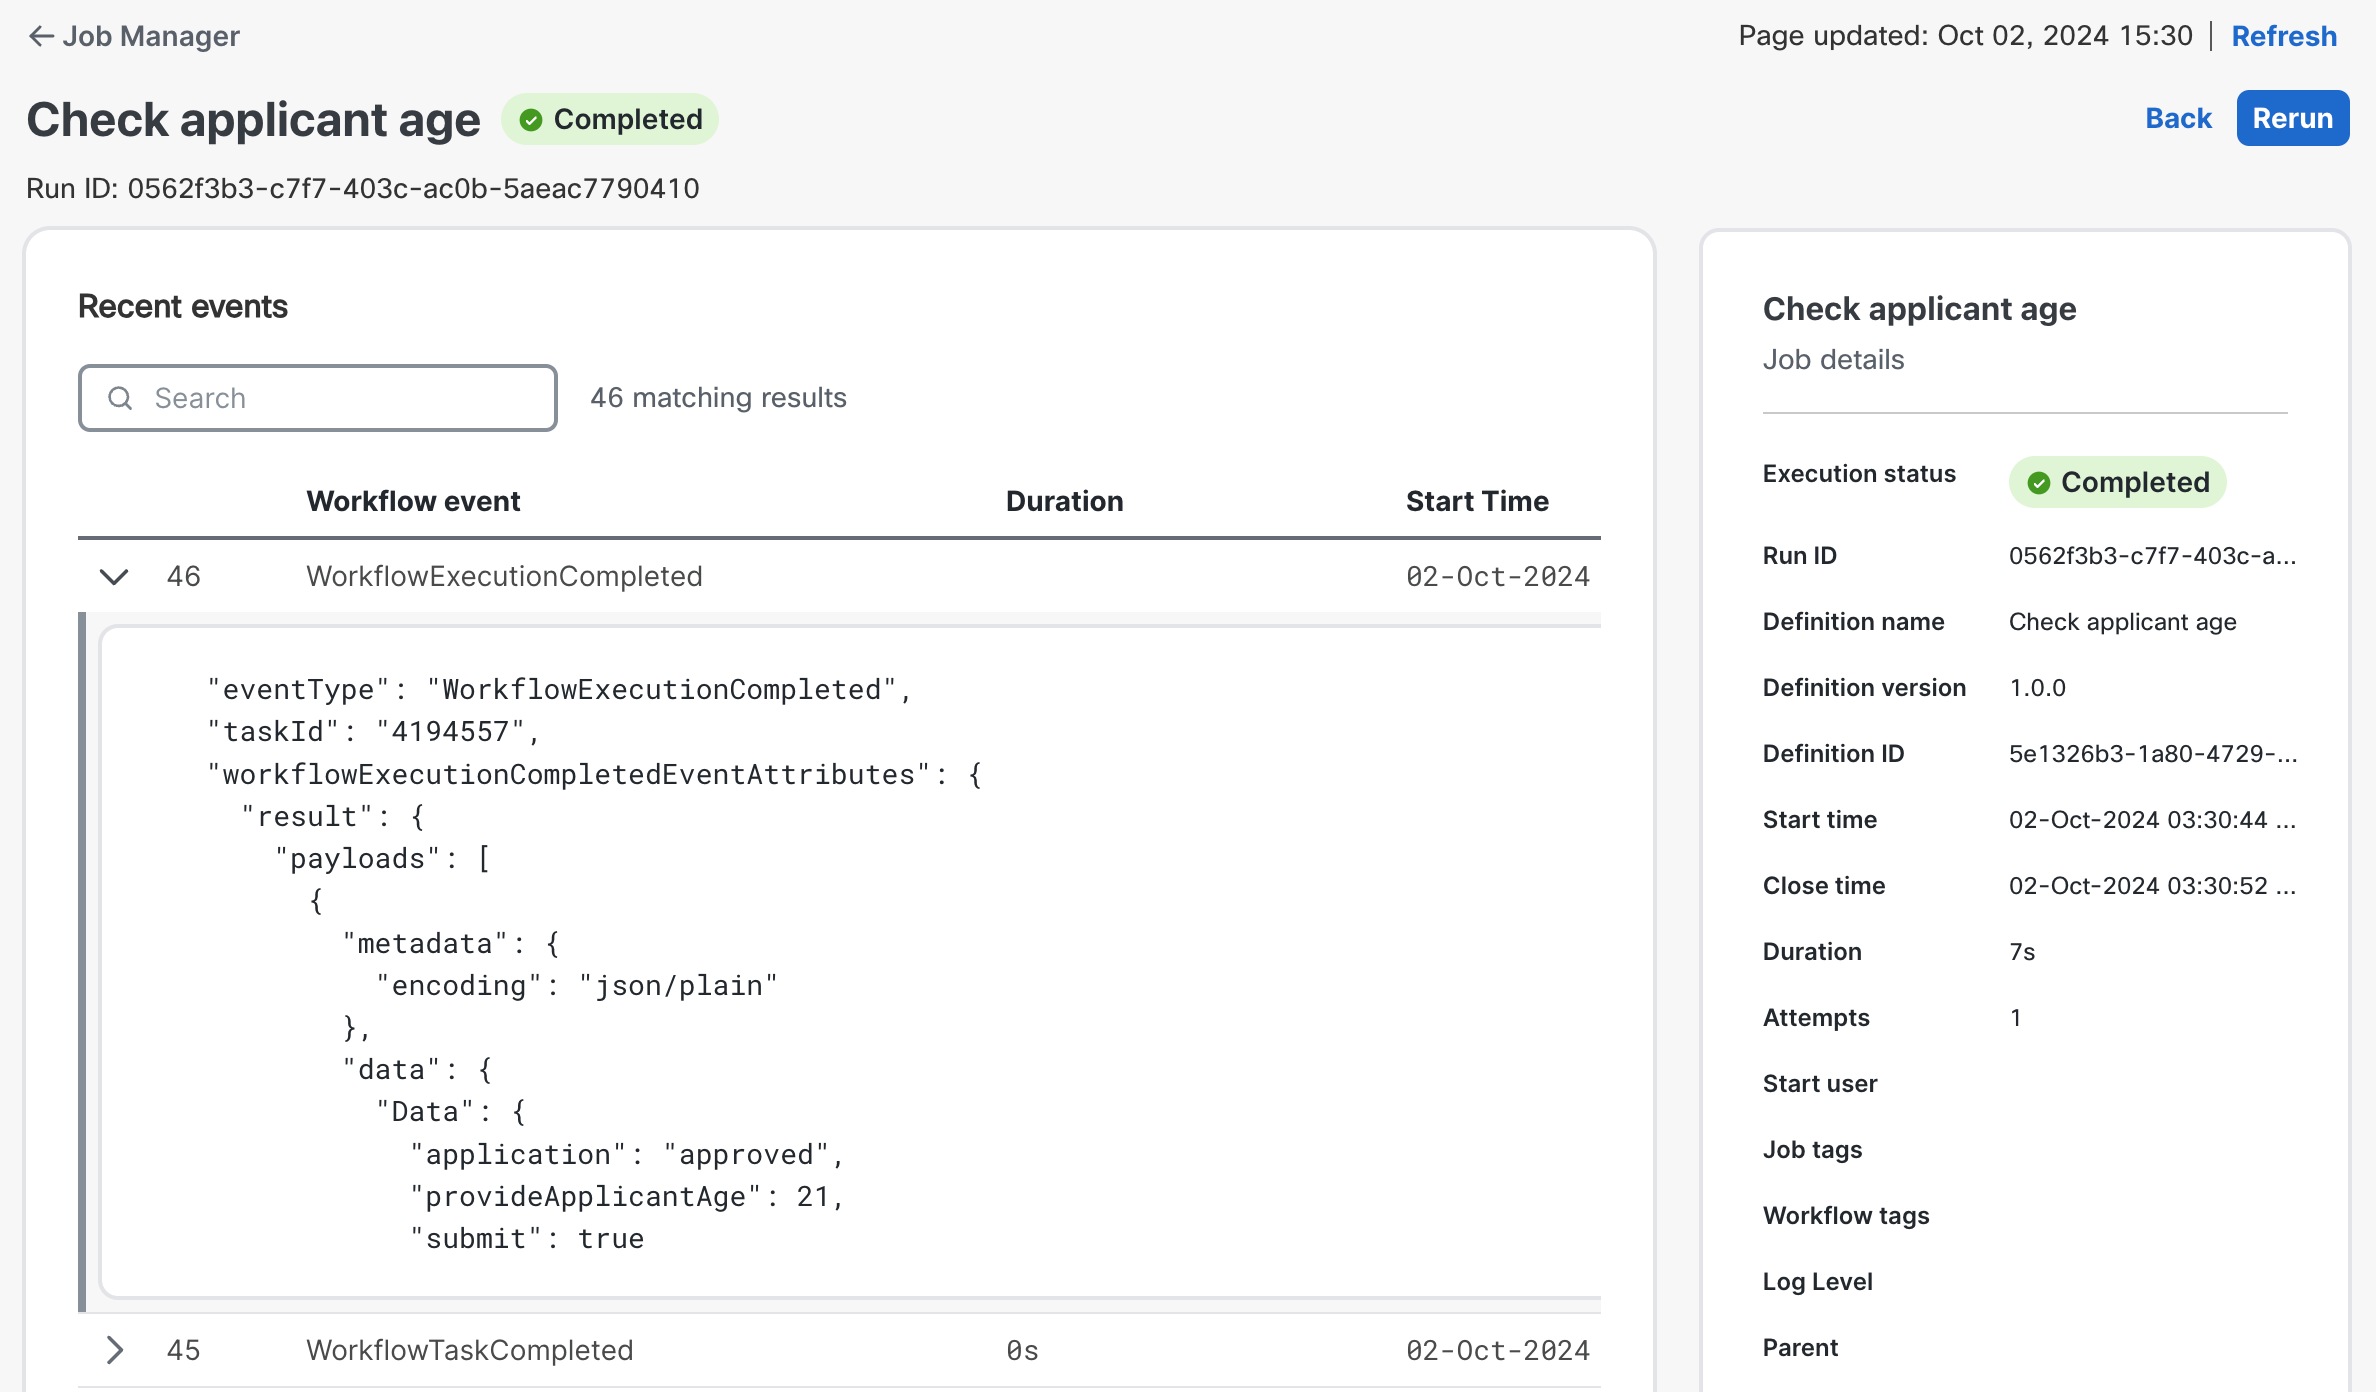
Task: Click the check icon in Execution status badge
Action: [x=2038, y=483]
